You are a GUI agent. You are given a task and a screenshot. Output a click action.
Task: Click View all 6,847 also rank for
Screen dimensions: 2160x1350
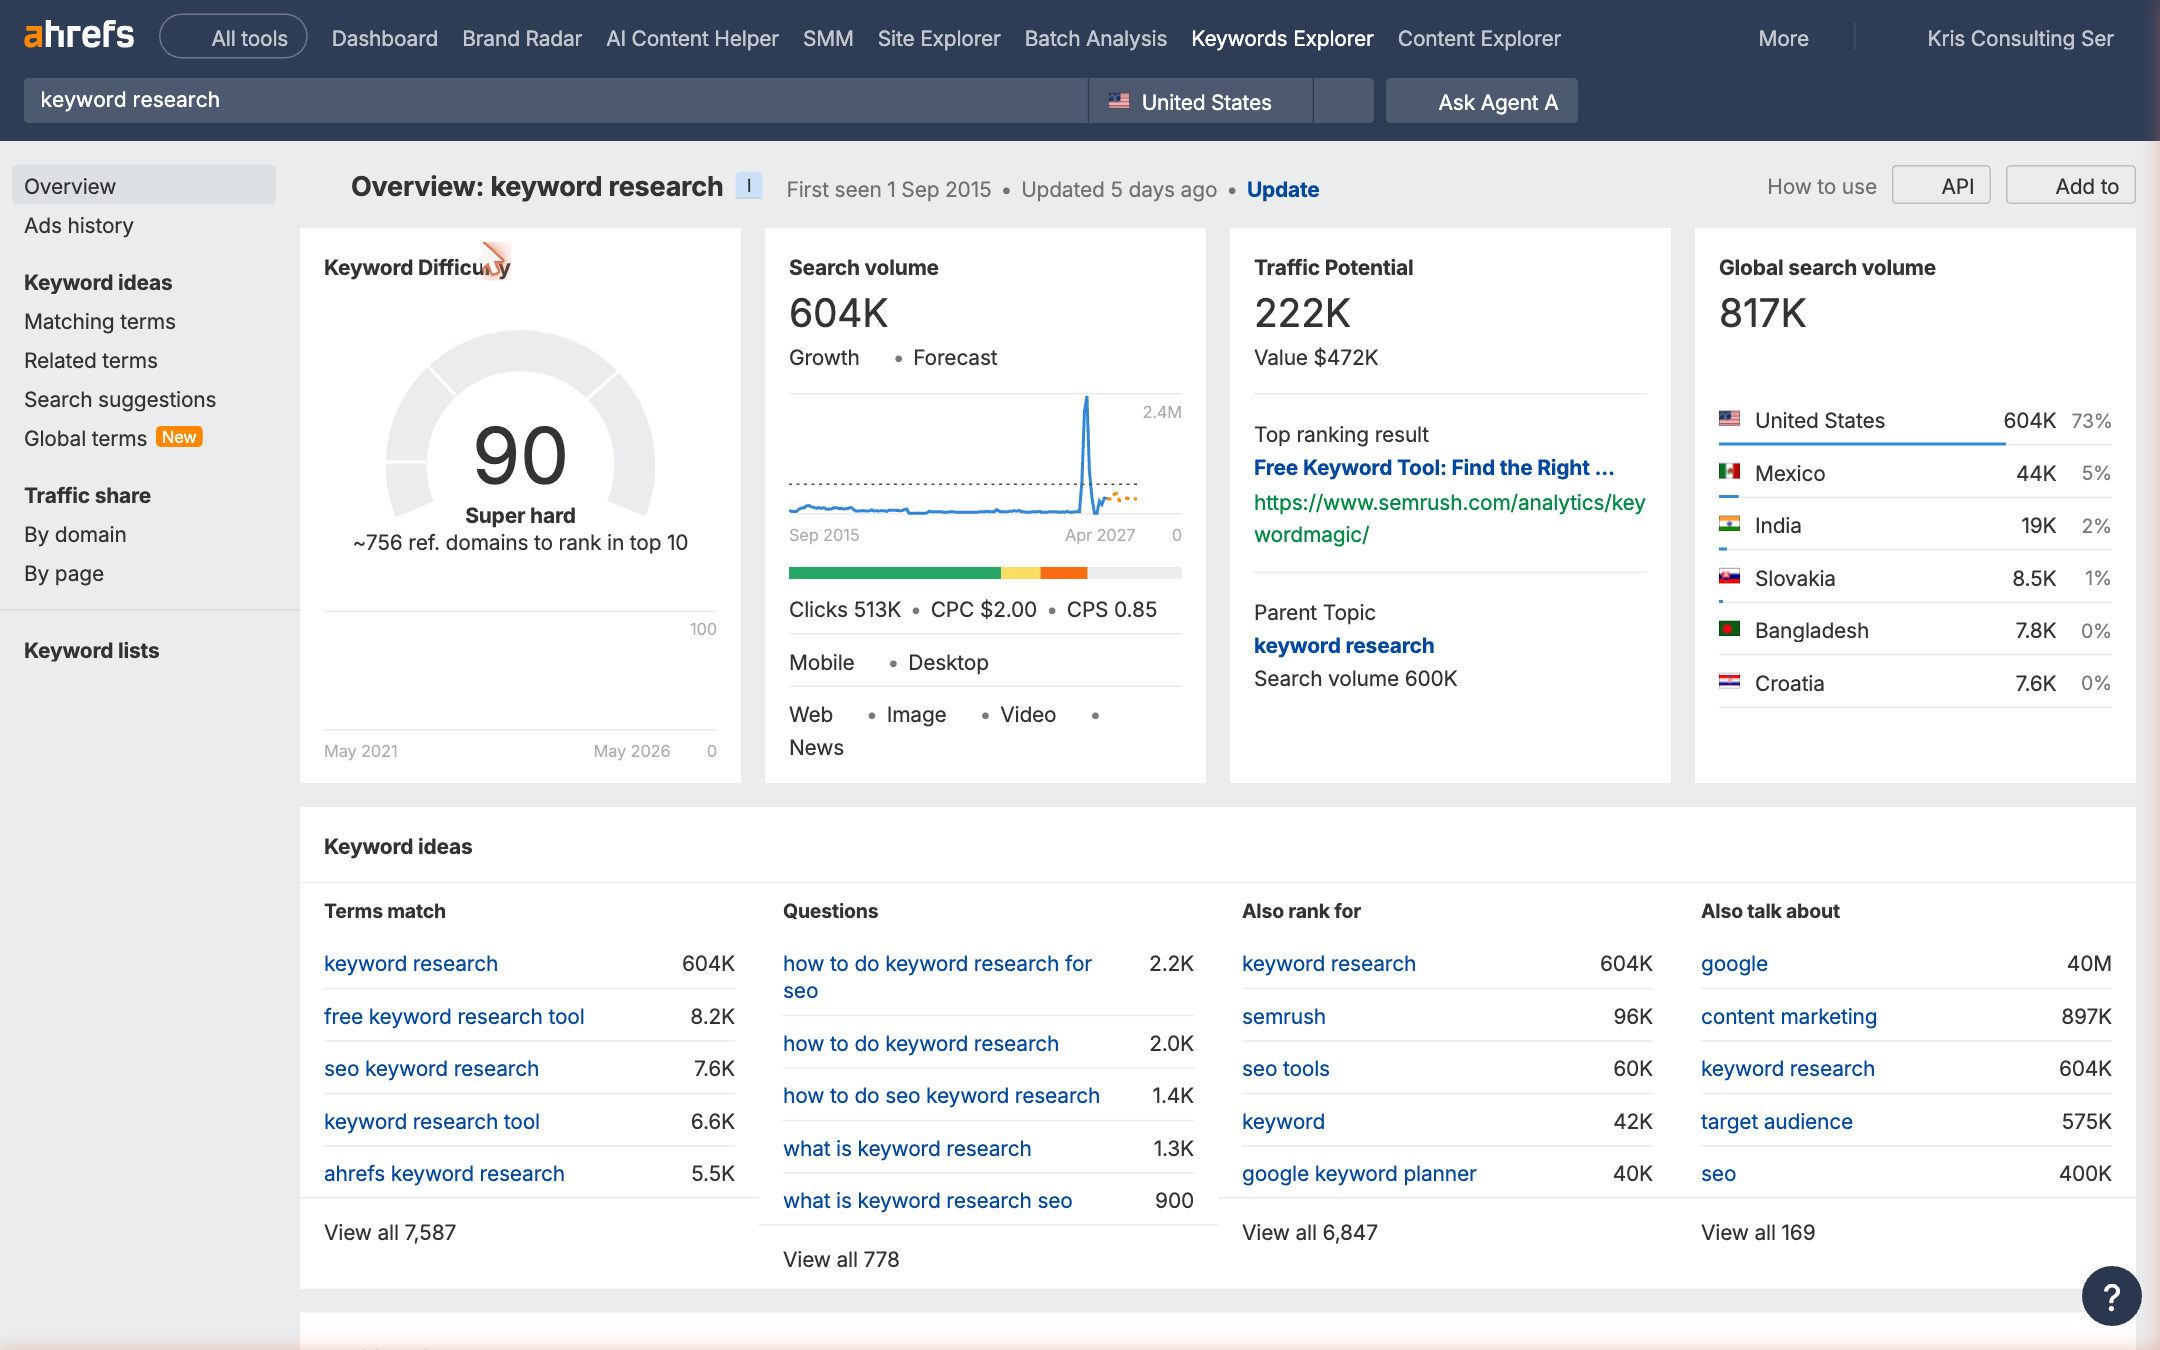[x=1310, y=1232]
